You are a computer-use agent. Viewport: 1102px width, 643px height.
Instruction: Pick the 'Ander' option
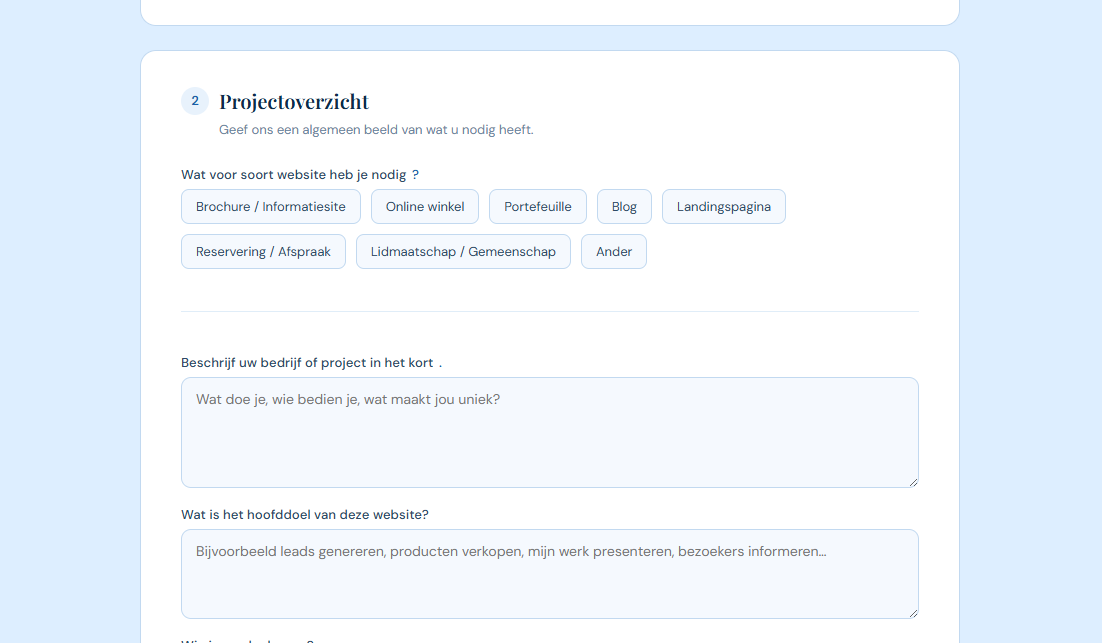tap(613, 251)
